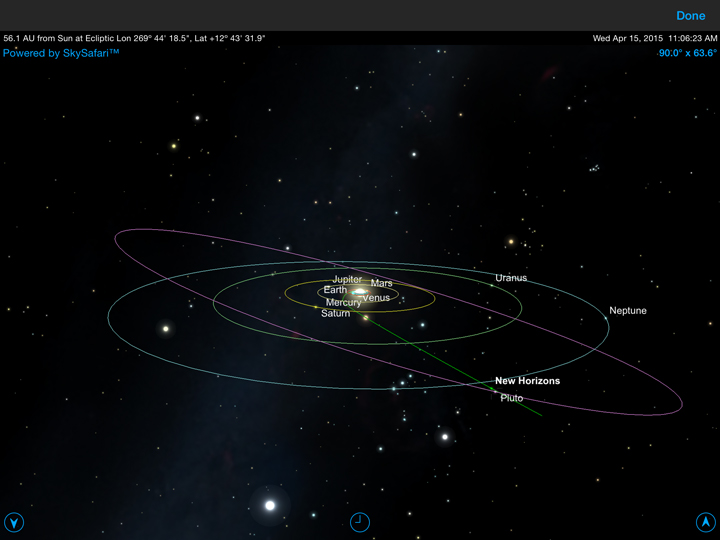Tap the Done button
The width and height of the screenshot is (720, 540).
point(690,16)
